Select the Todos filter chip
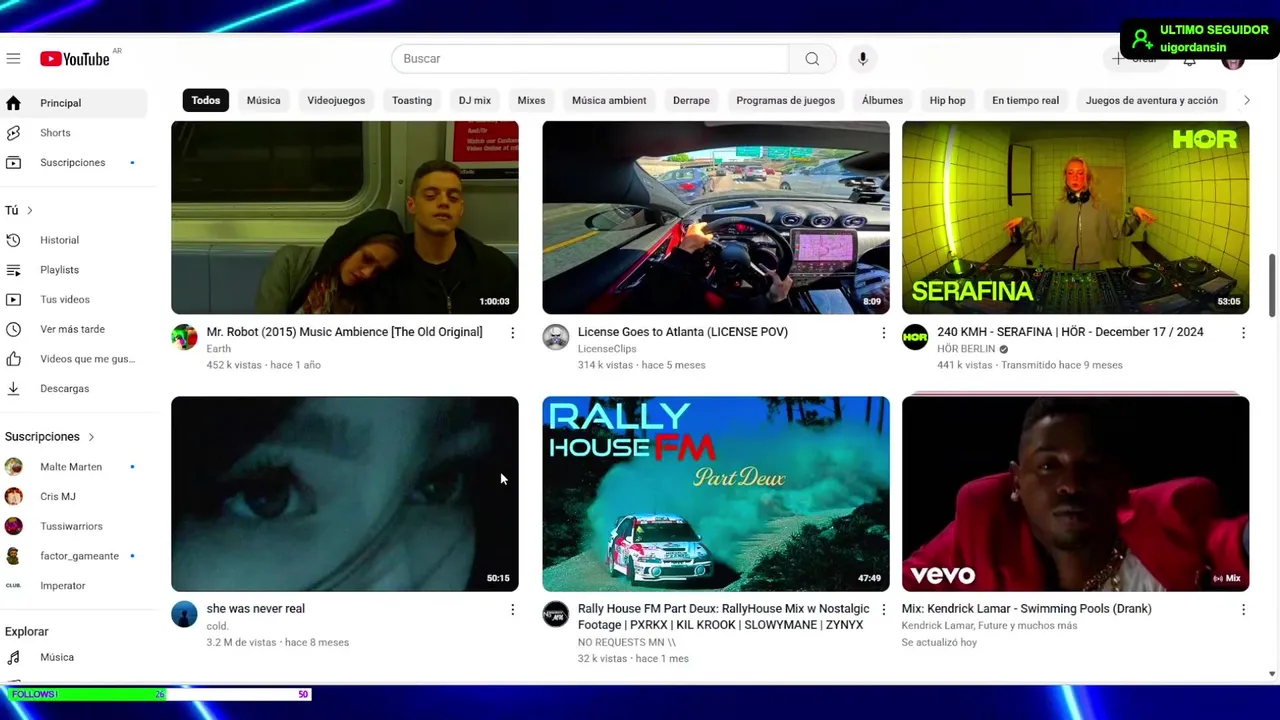 point(206,100)
